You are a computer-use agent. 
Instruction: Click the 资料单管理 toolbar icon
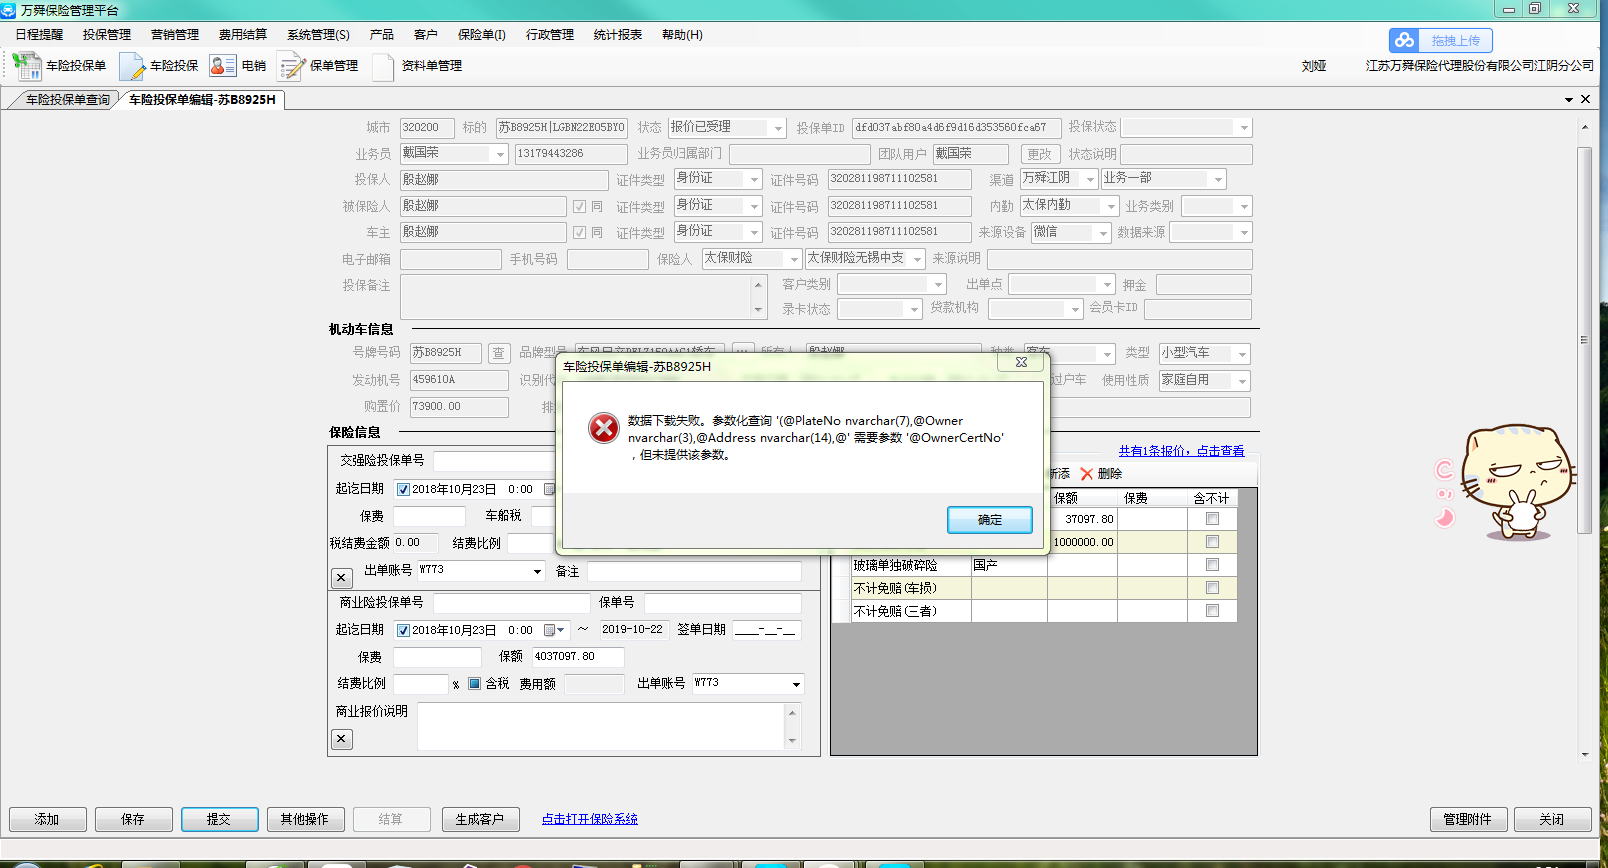coord(383,66)
